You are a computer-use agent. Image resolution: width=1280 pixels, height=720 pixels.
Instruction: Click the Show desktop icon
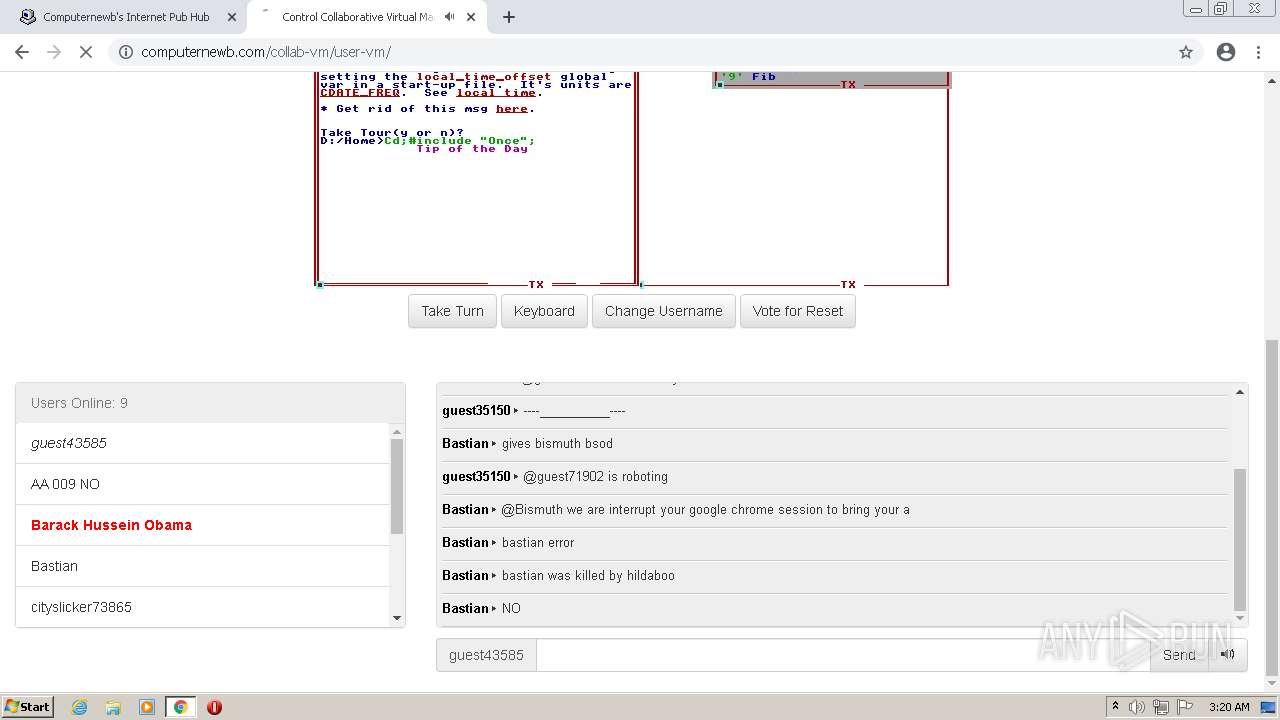pos(1269,707)
